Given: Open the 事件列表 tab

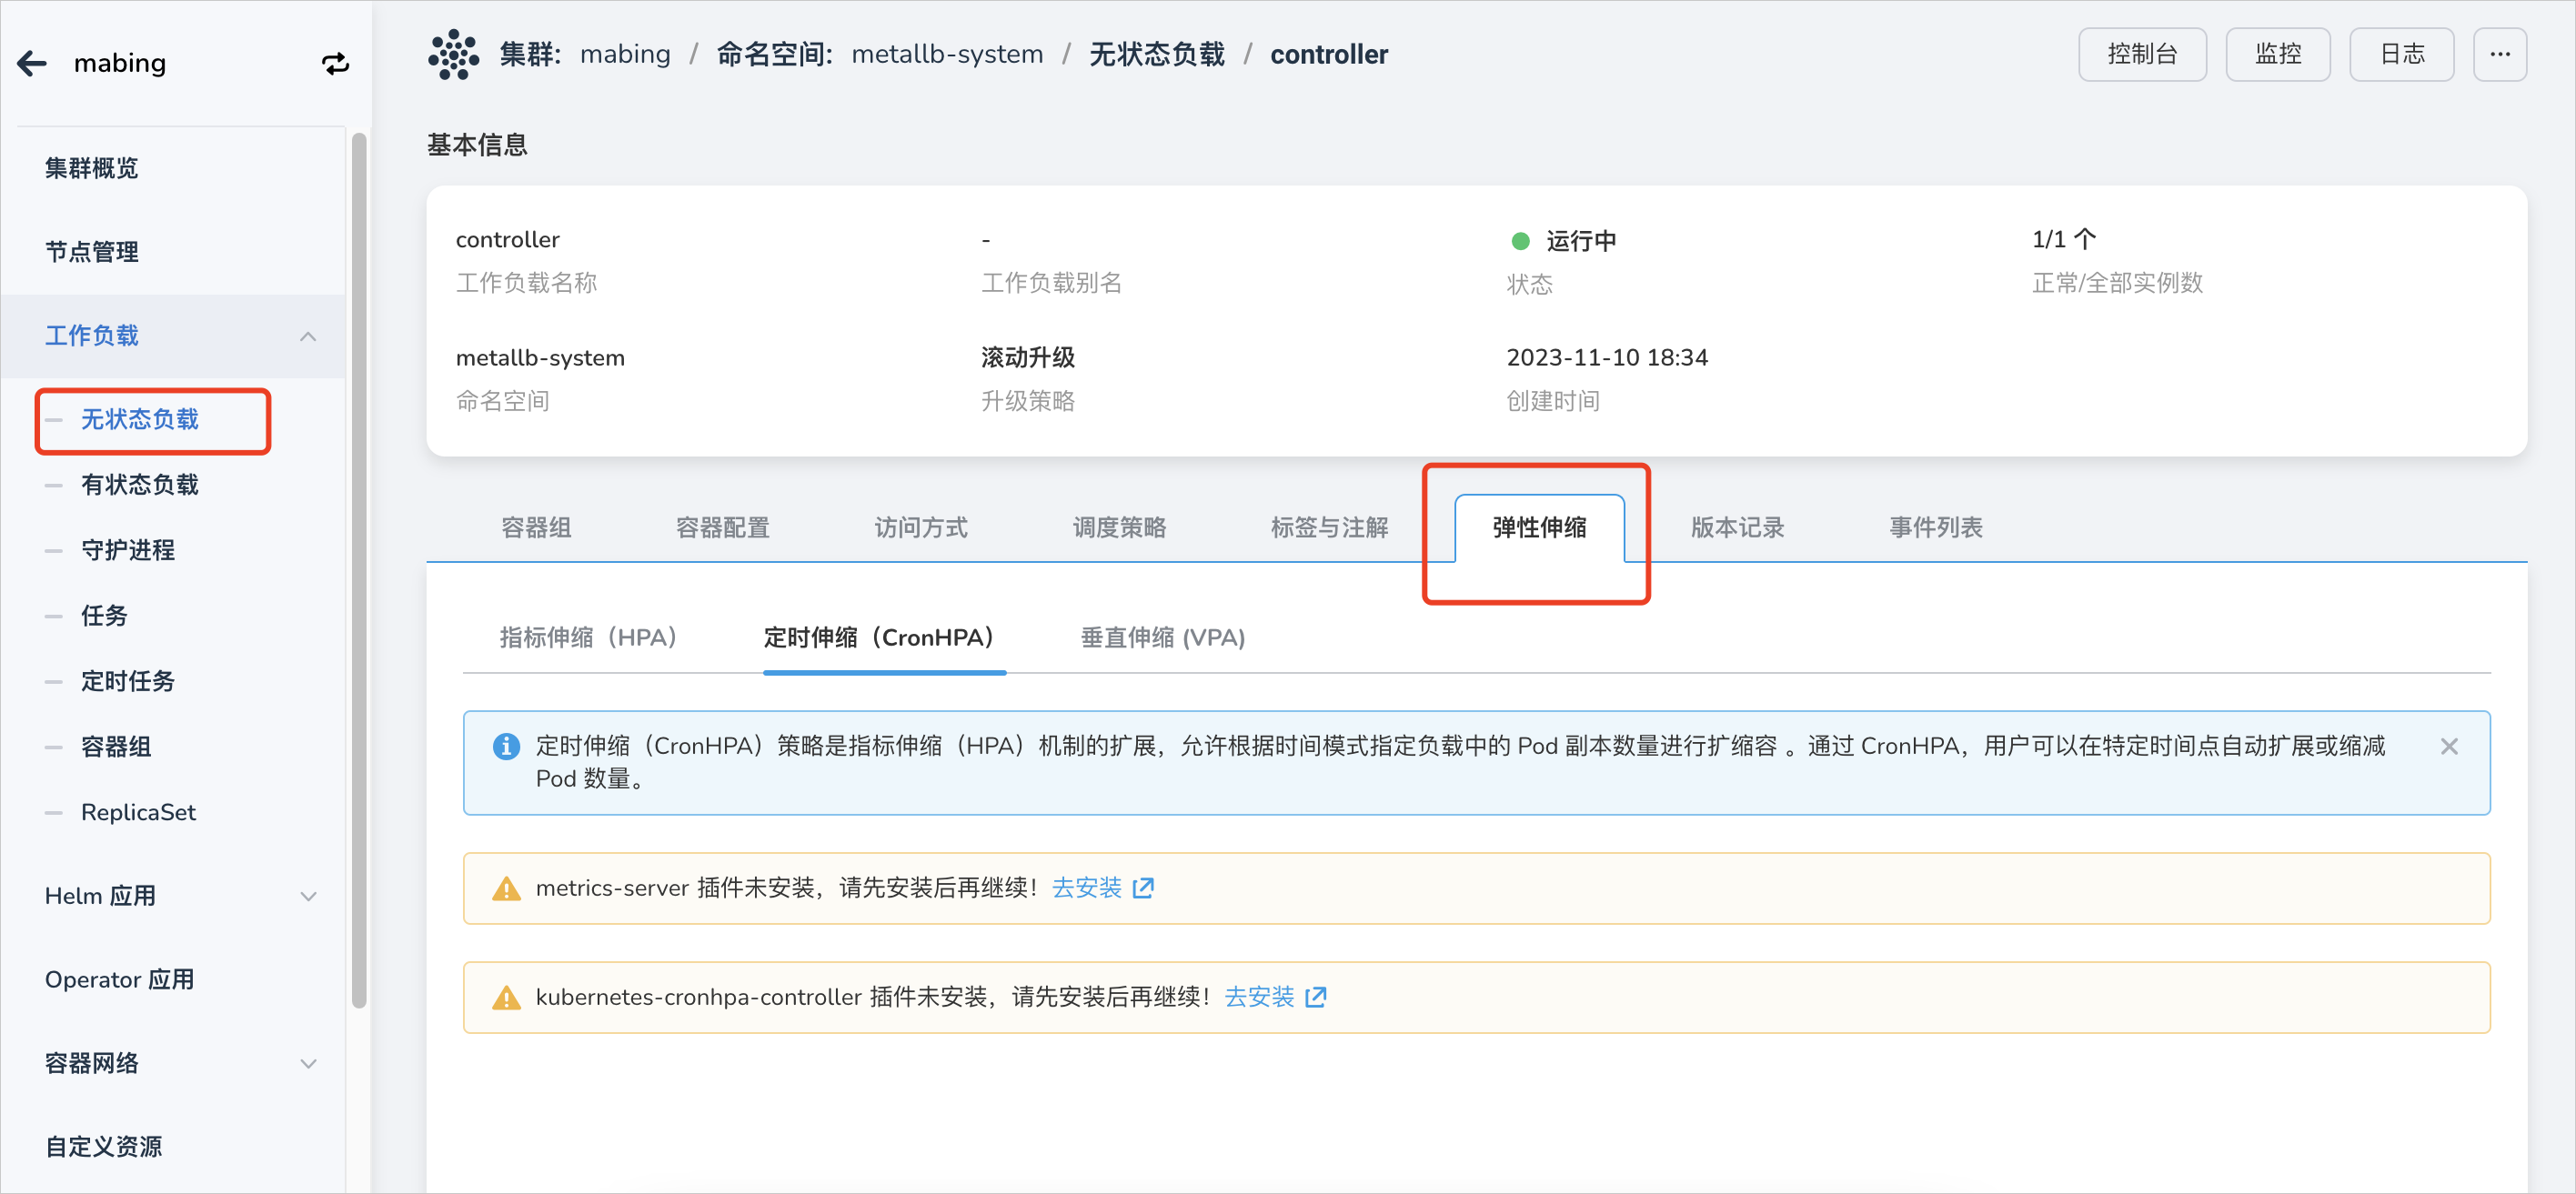Looking at the screenshot, I should point(1935,527).
